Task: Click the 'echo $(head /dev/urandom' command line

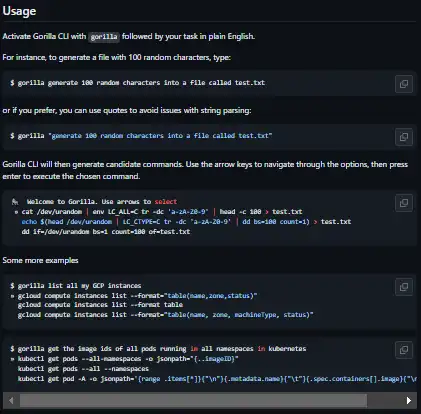Action: [x=186, y=222]
